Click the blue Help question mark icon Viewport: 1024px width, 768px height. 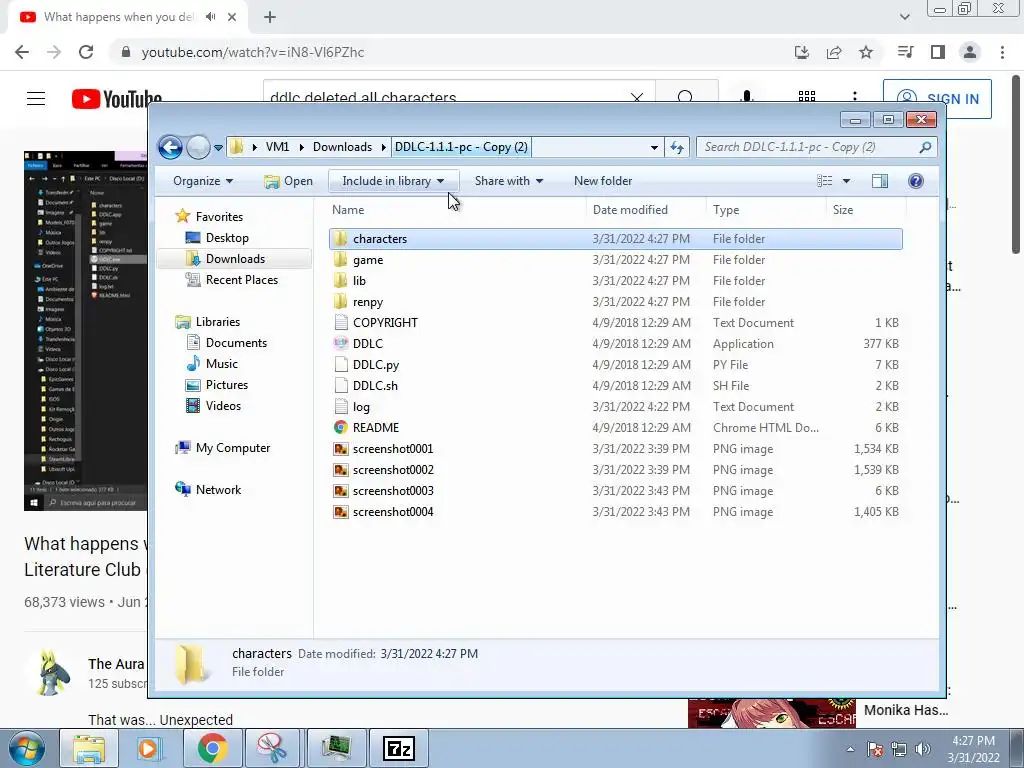coord(916,181)
